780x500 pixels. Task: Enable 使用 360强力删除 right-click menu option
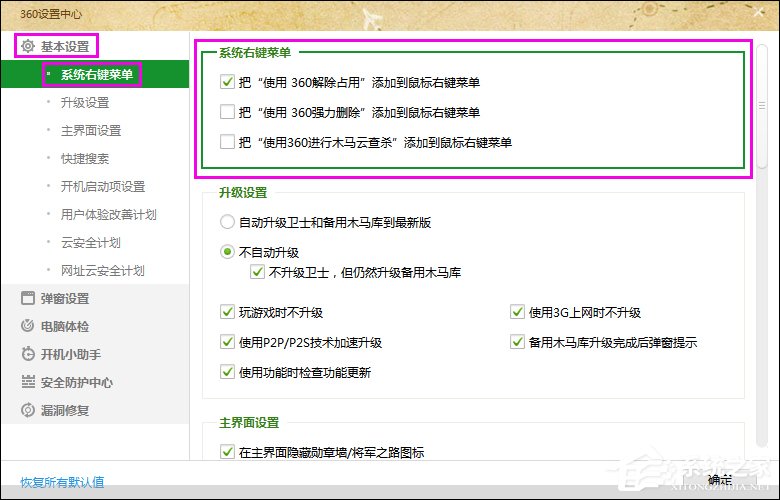228,112
